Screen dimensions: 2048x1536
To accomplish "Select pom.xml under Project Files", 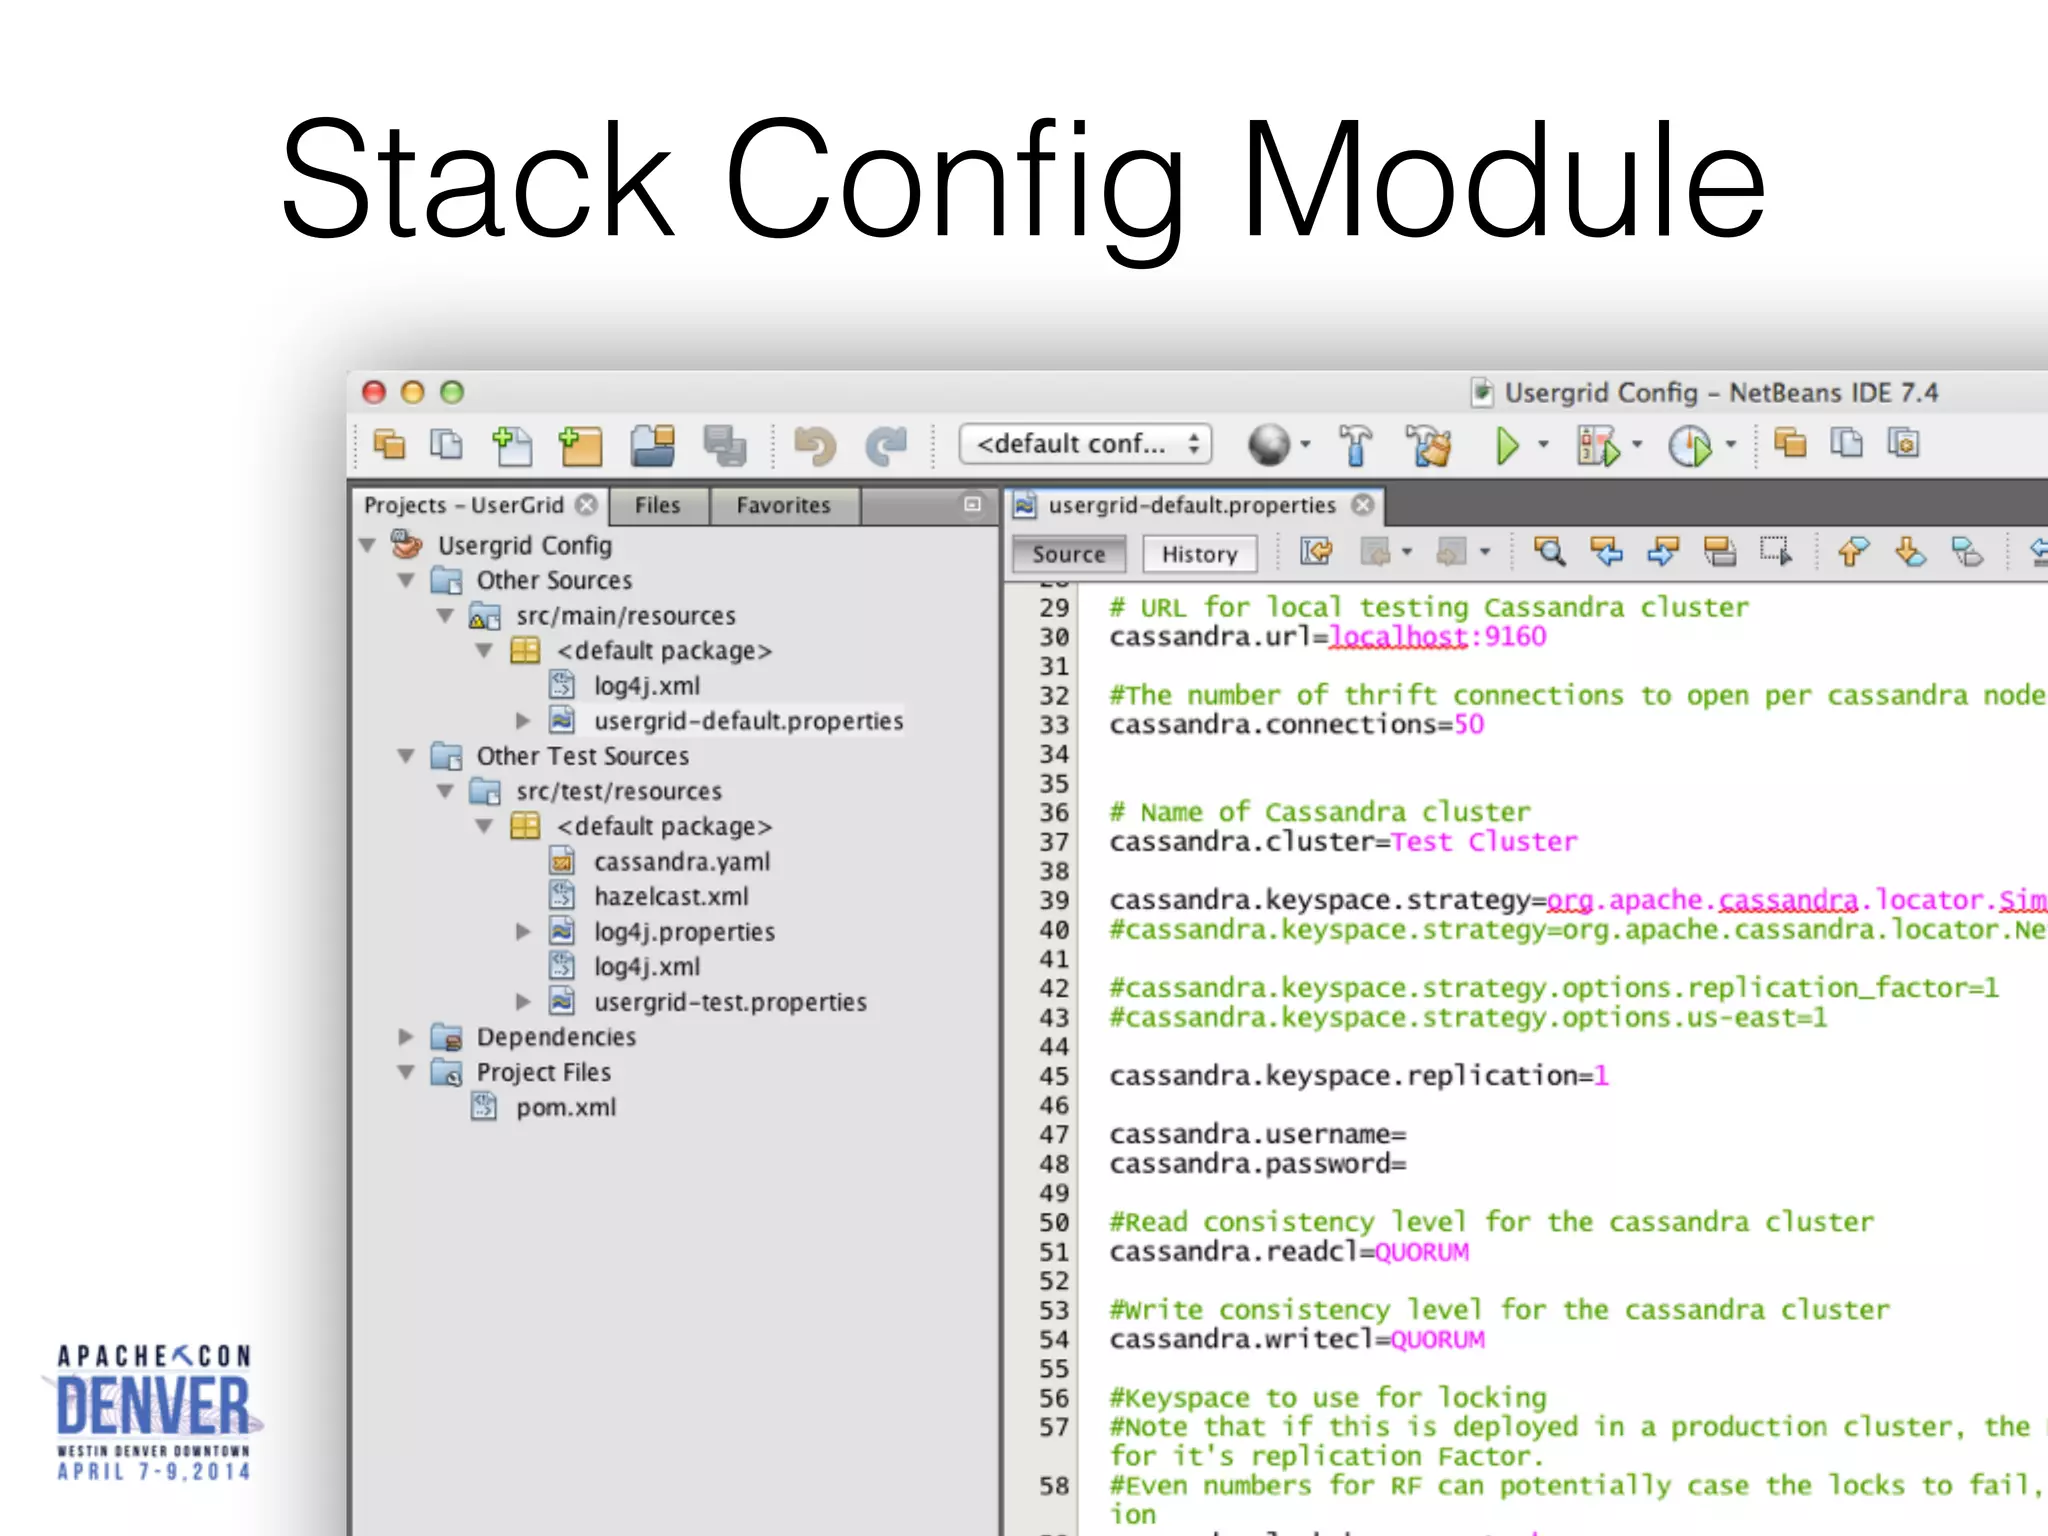I will [566, 1108].
